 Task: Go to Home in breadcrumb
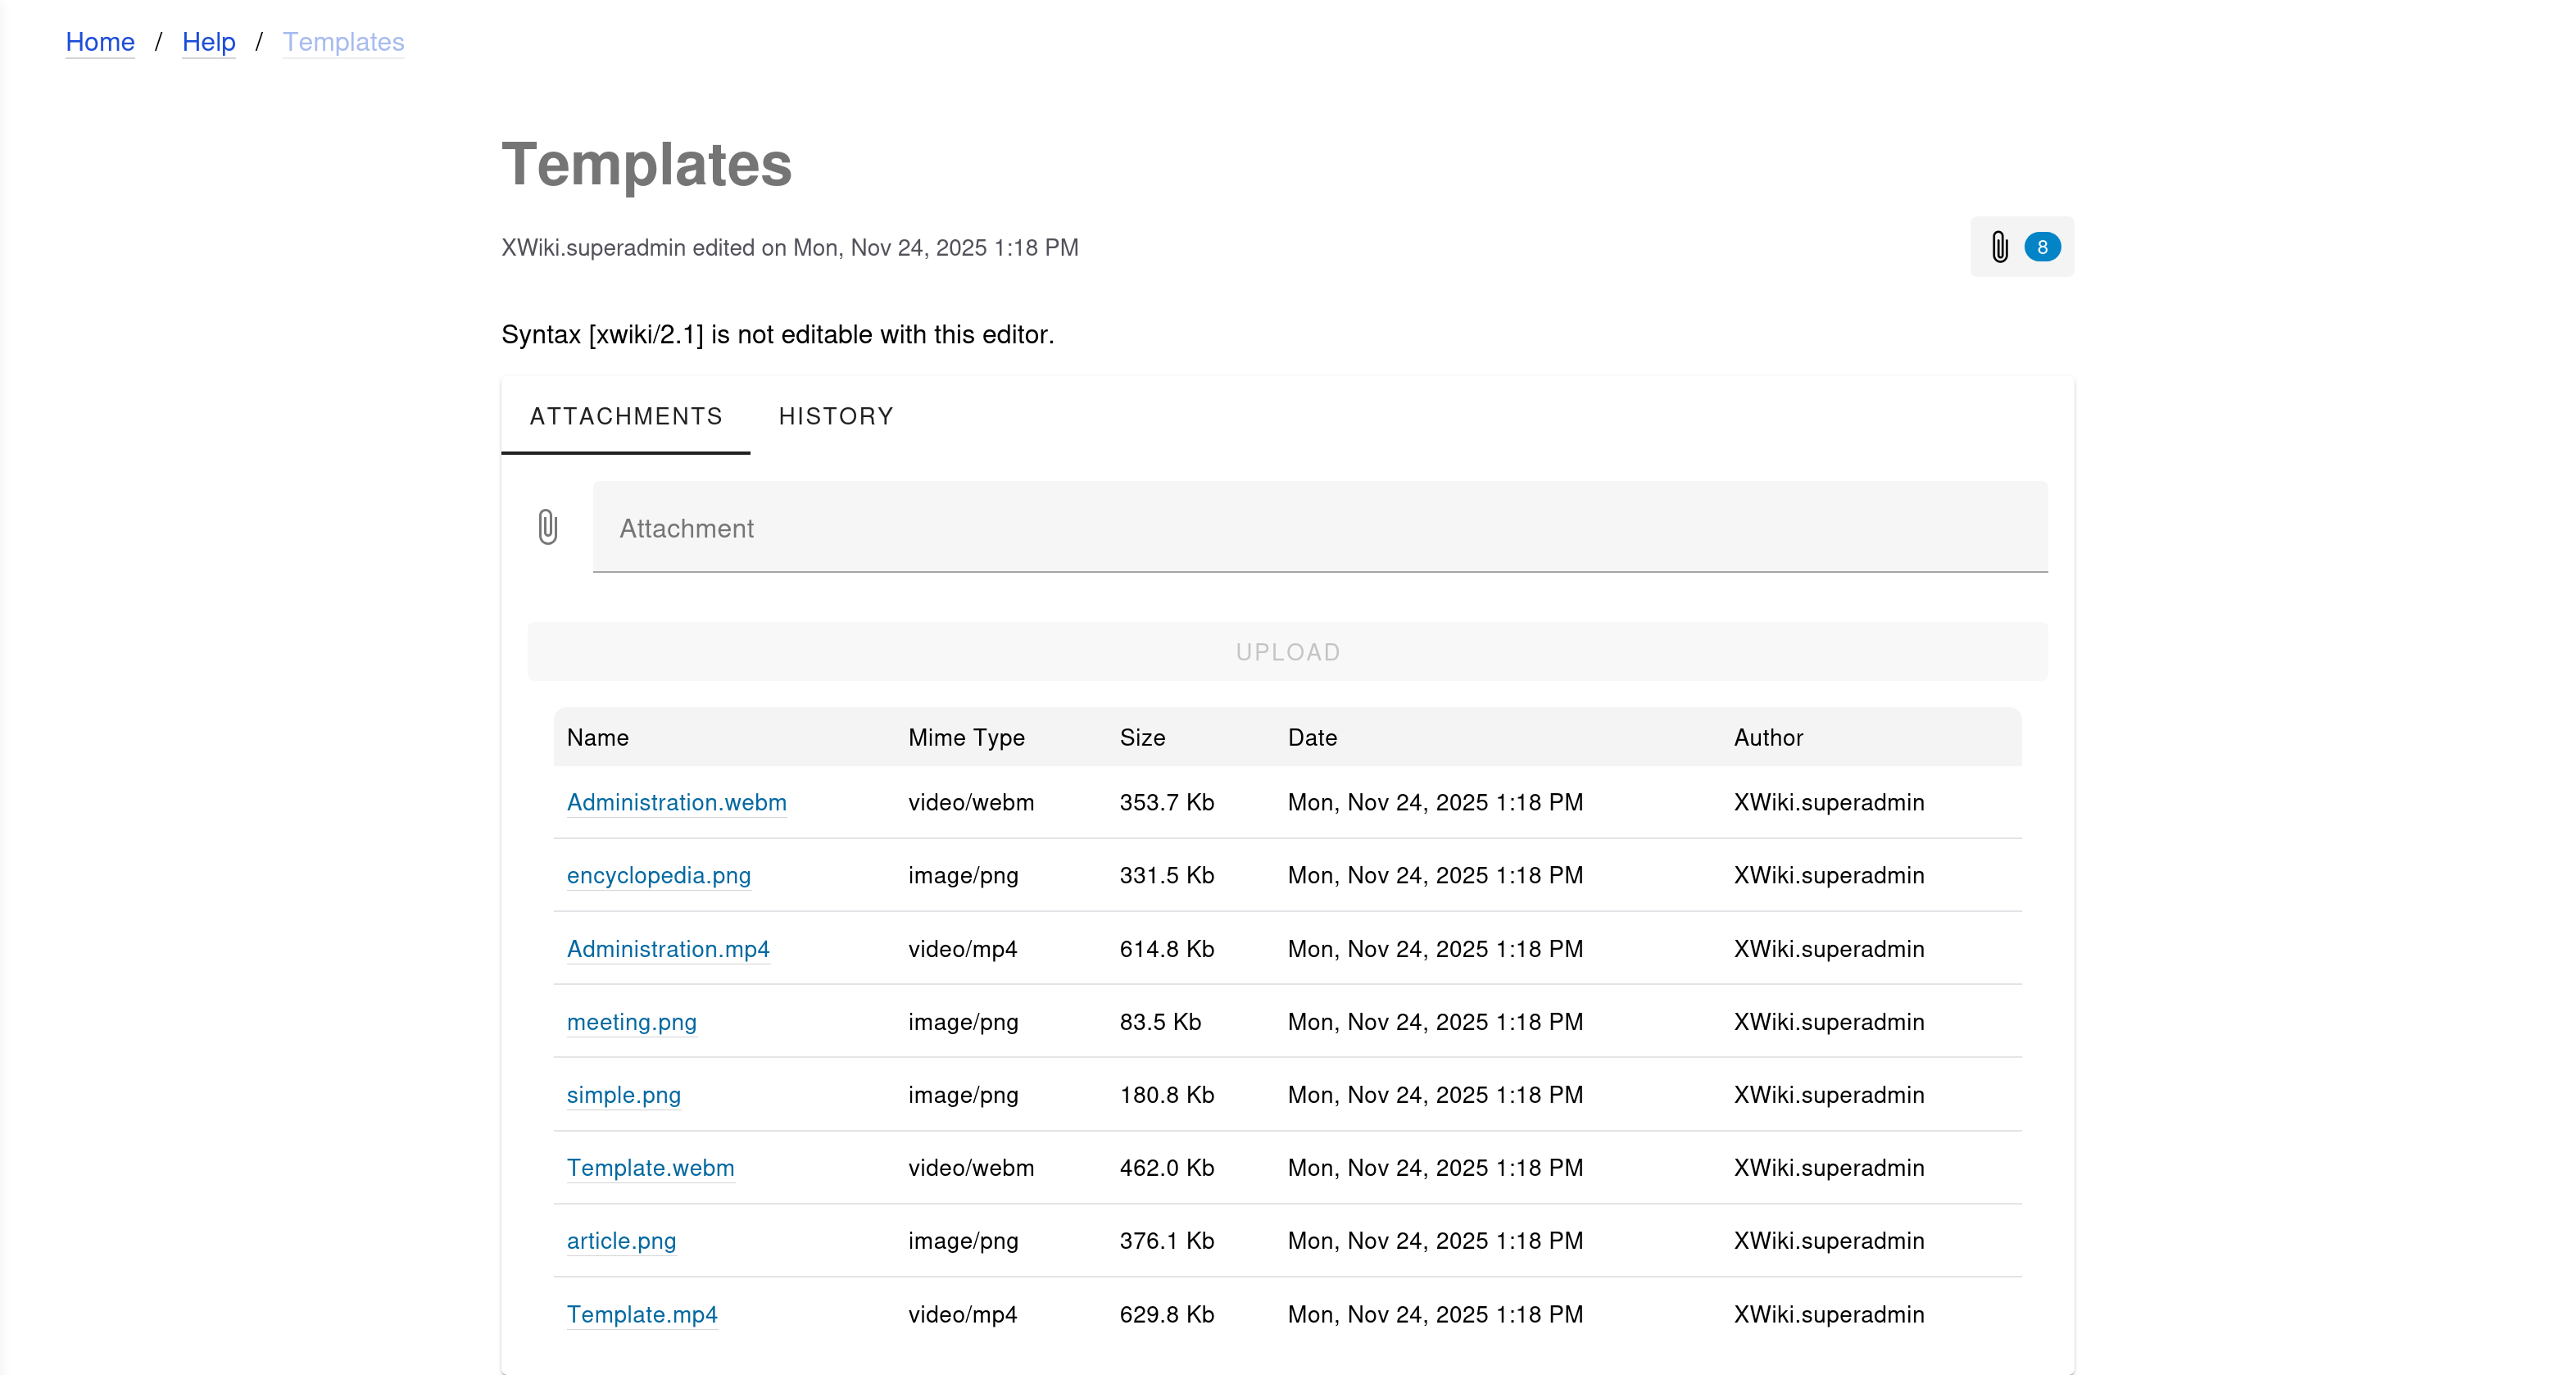tap(100, 42)
